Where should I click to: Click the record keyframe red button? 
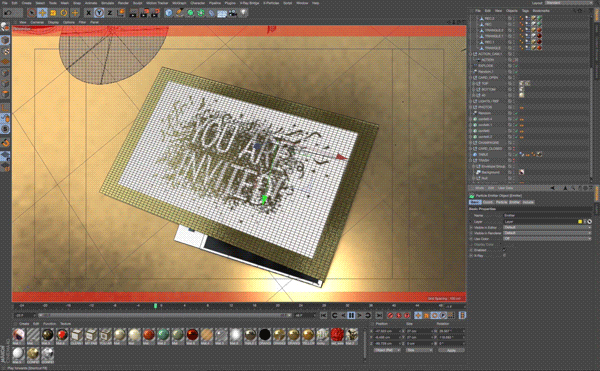click(x=390, y=315)
